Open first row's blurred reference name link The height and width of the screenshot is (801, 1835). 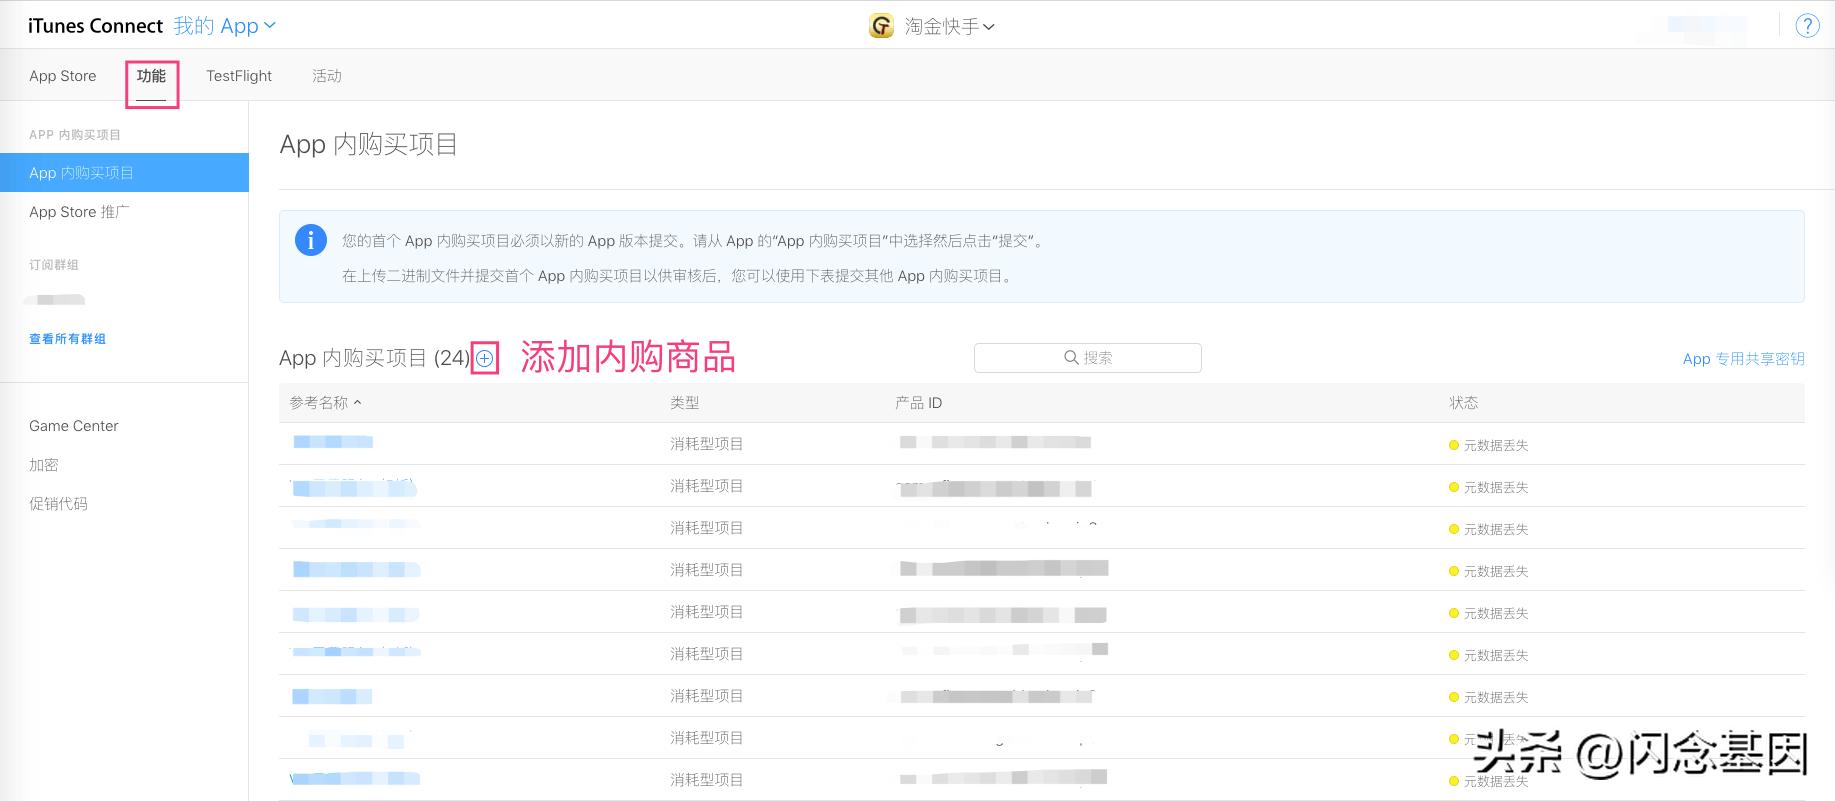pyautogui.click(x=333, y=442)
